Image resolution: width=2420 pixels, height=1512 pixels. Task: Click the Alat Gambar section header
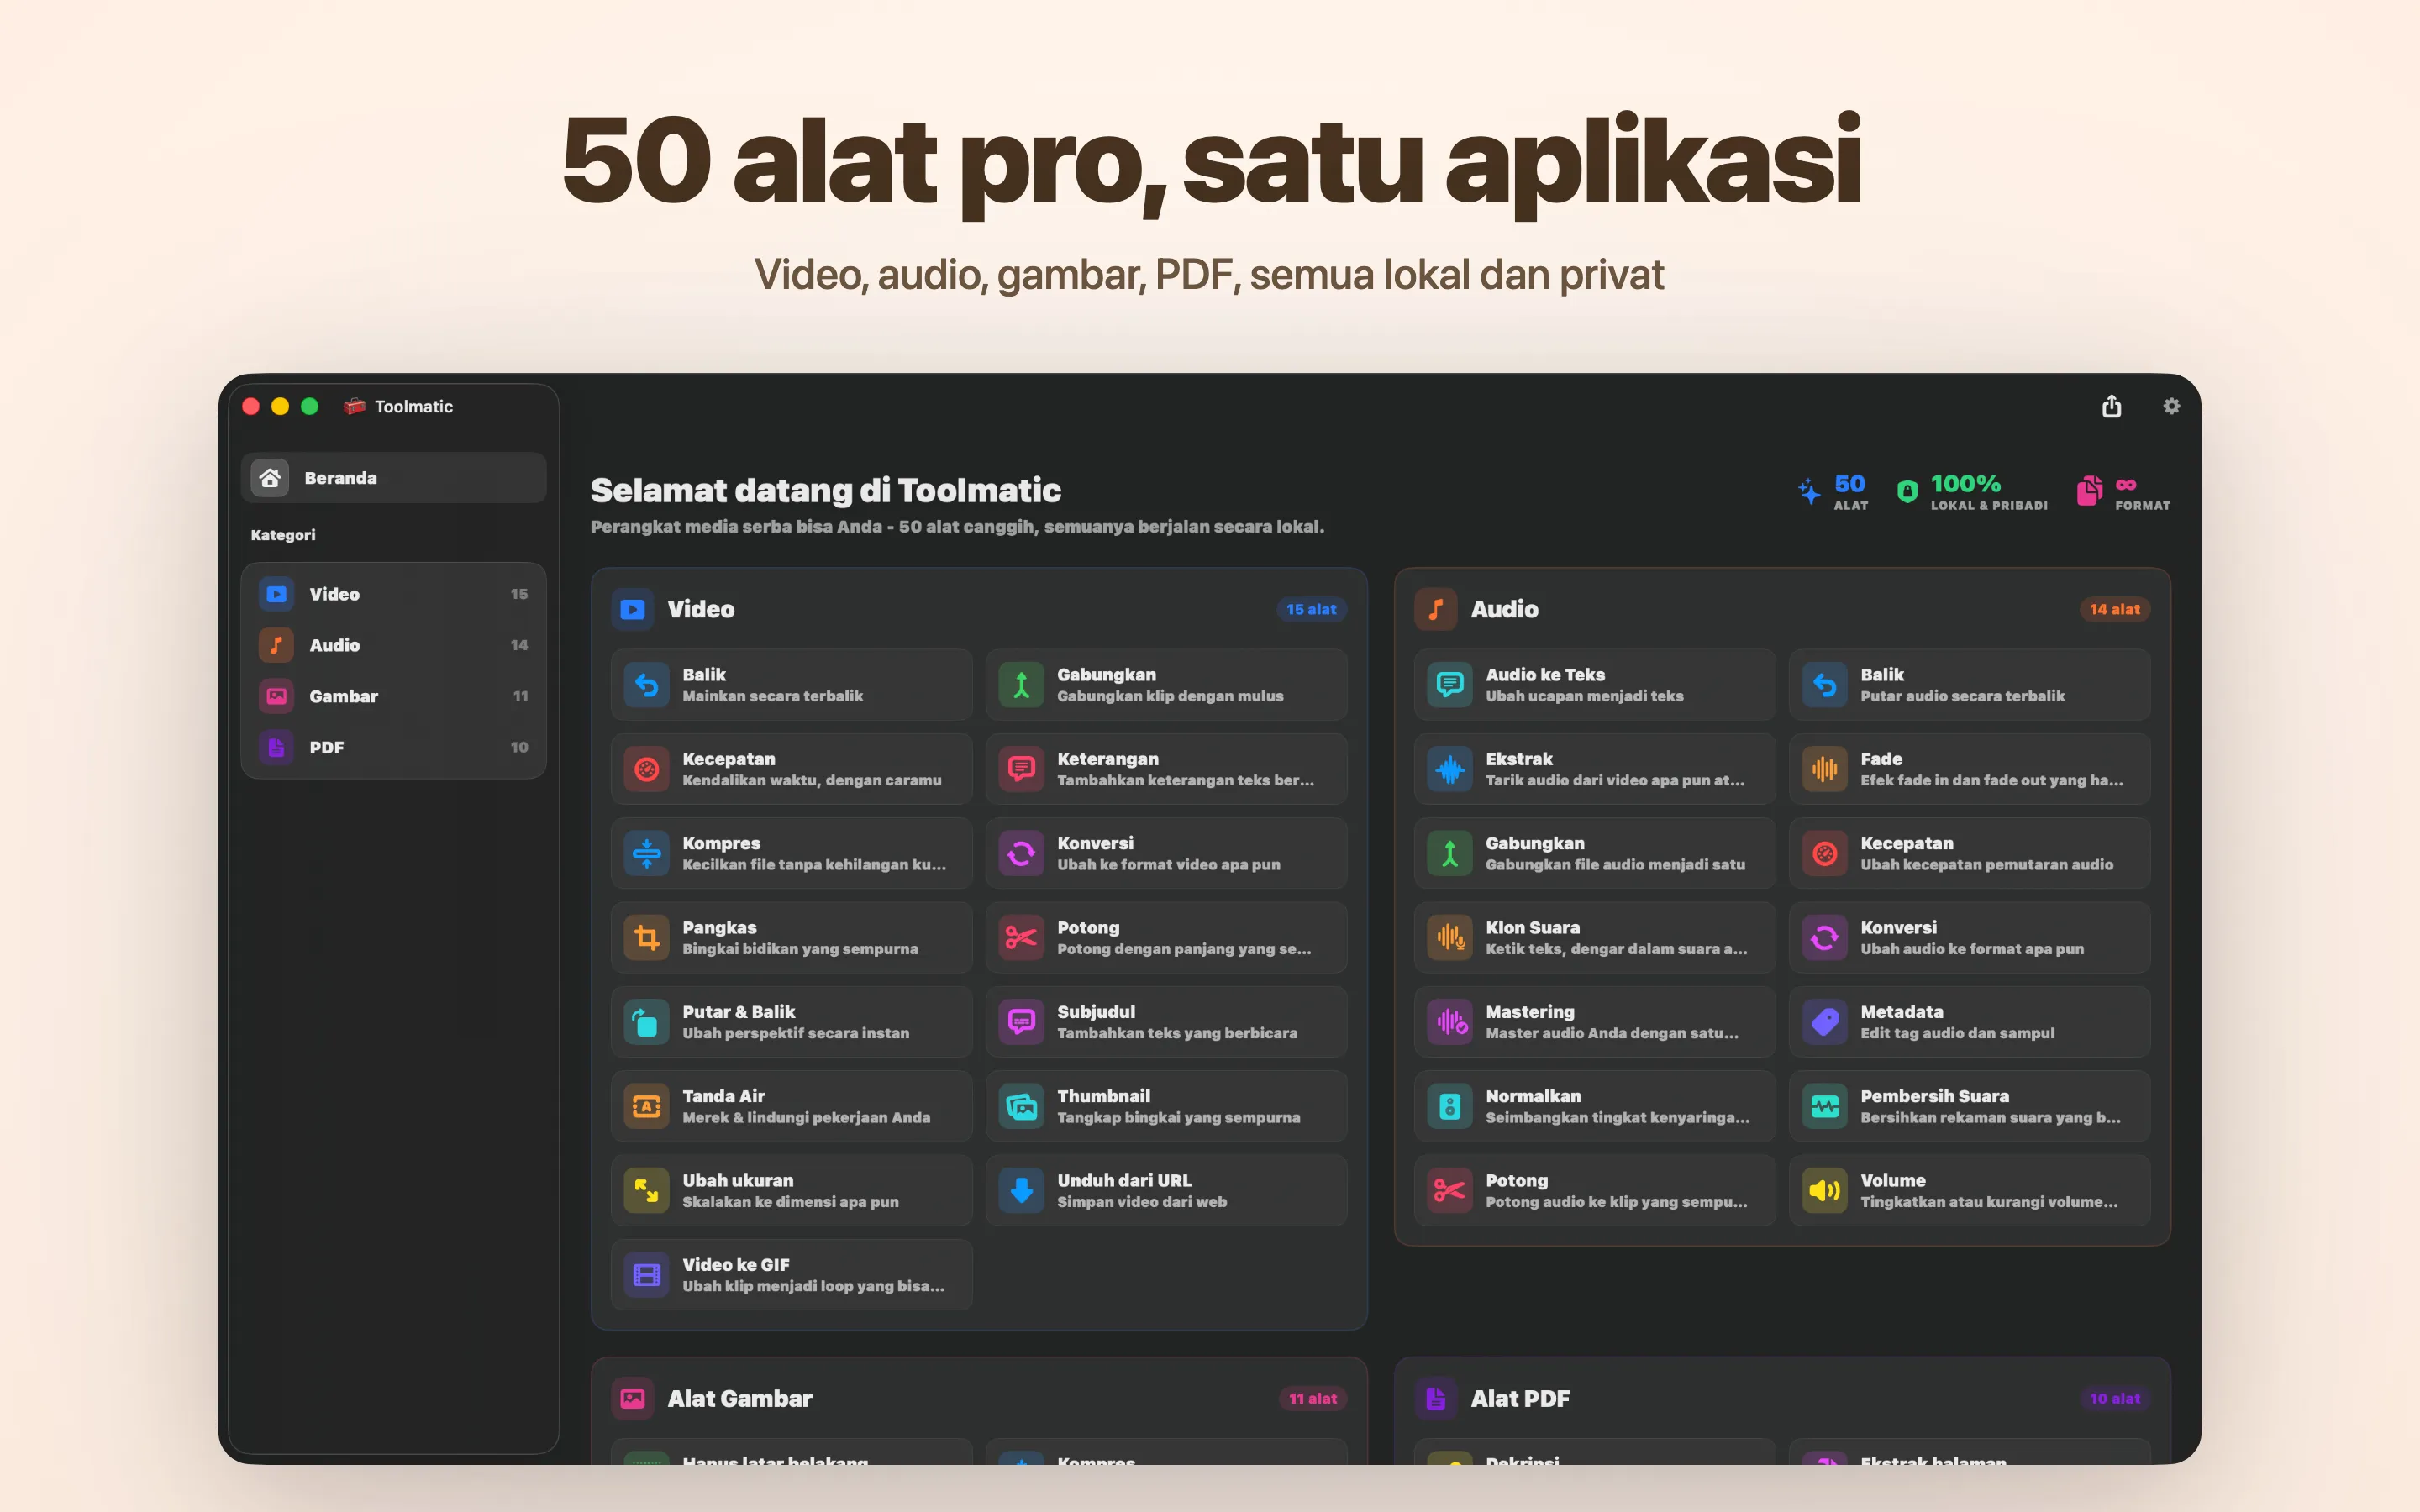739,1398
